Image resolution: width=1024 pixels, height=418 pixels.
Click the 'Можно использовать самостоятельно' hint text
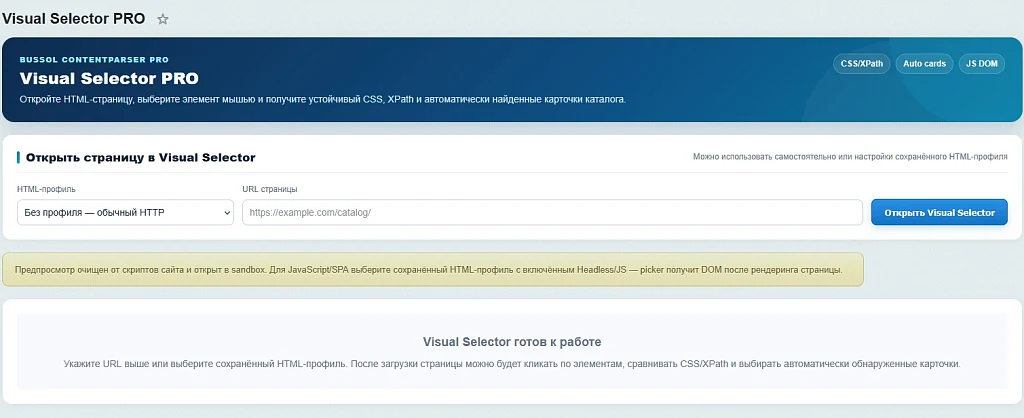(x=850, y=157)
